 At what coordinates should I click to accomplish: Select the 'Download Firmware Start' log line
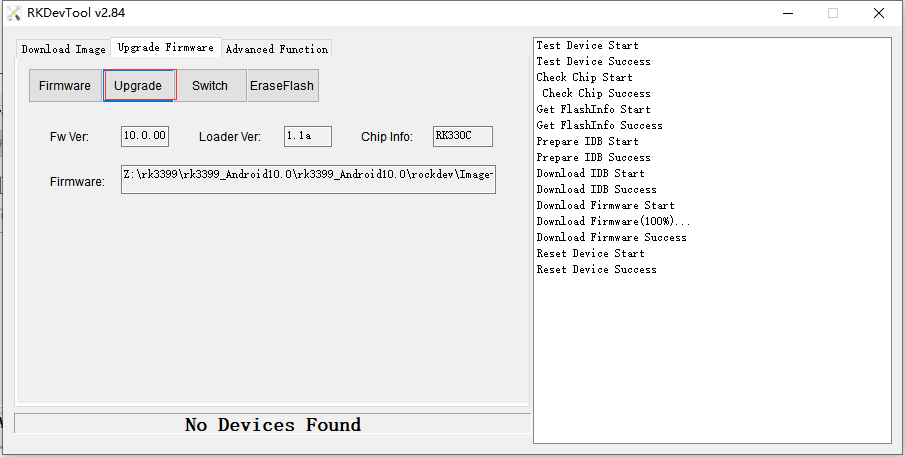(605, 205)
